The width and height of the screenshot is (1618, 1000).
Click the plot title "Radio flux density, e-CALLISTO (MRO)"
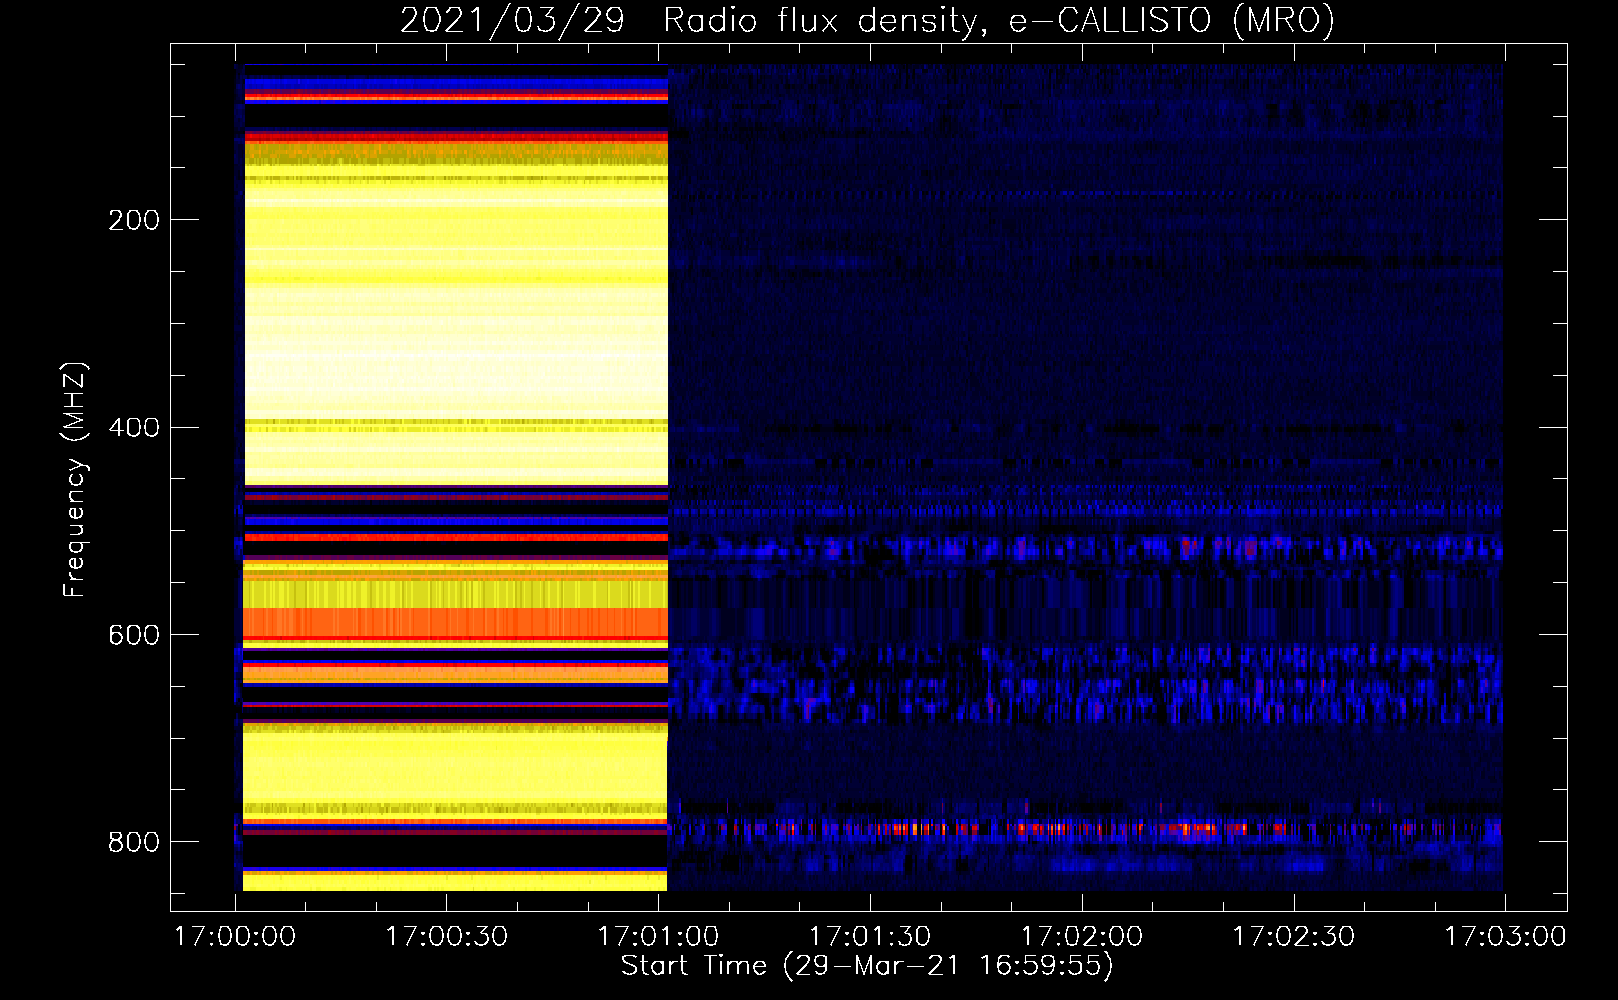tap(999, 20)
